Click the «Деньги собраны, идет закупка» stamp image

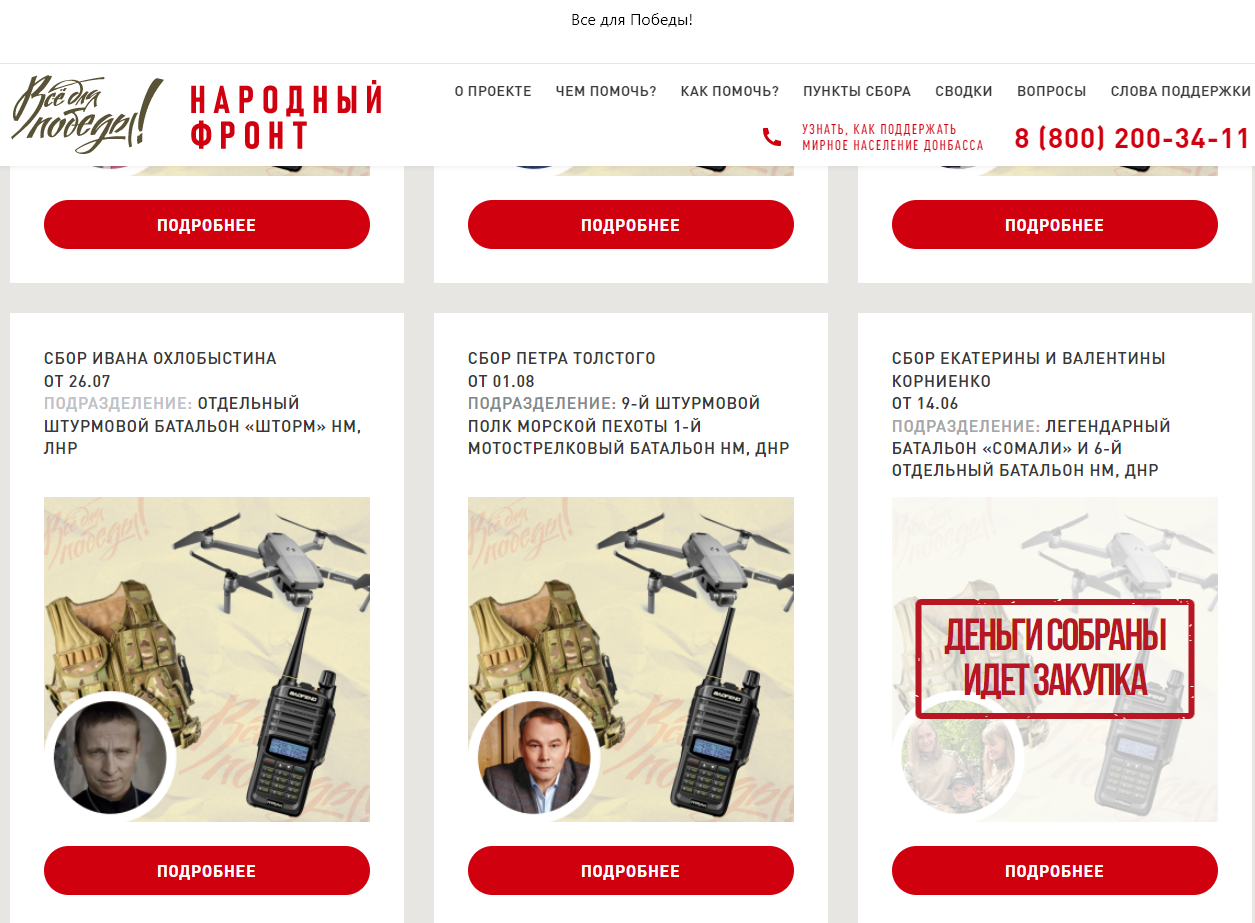pyautogui.click(x=1055, y=659)
